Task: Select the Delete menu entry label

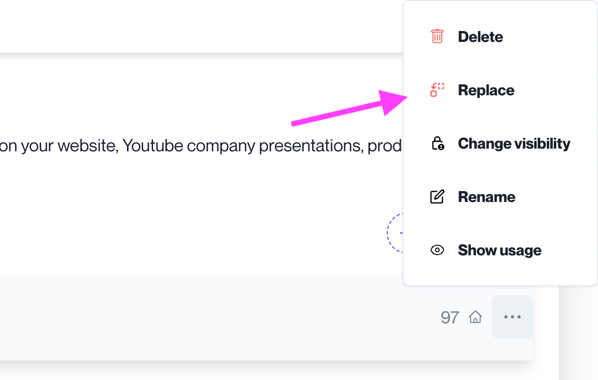Action: click(x=480, y=37)
